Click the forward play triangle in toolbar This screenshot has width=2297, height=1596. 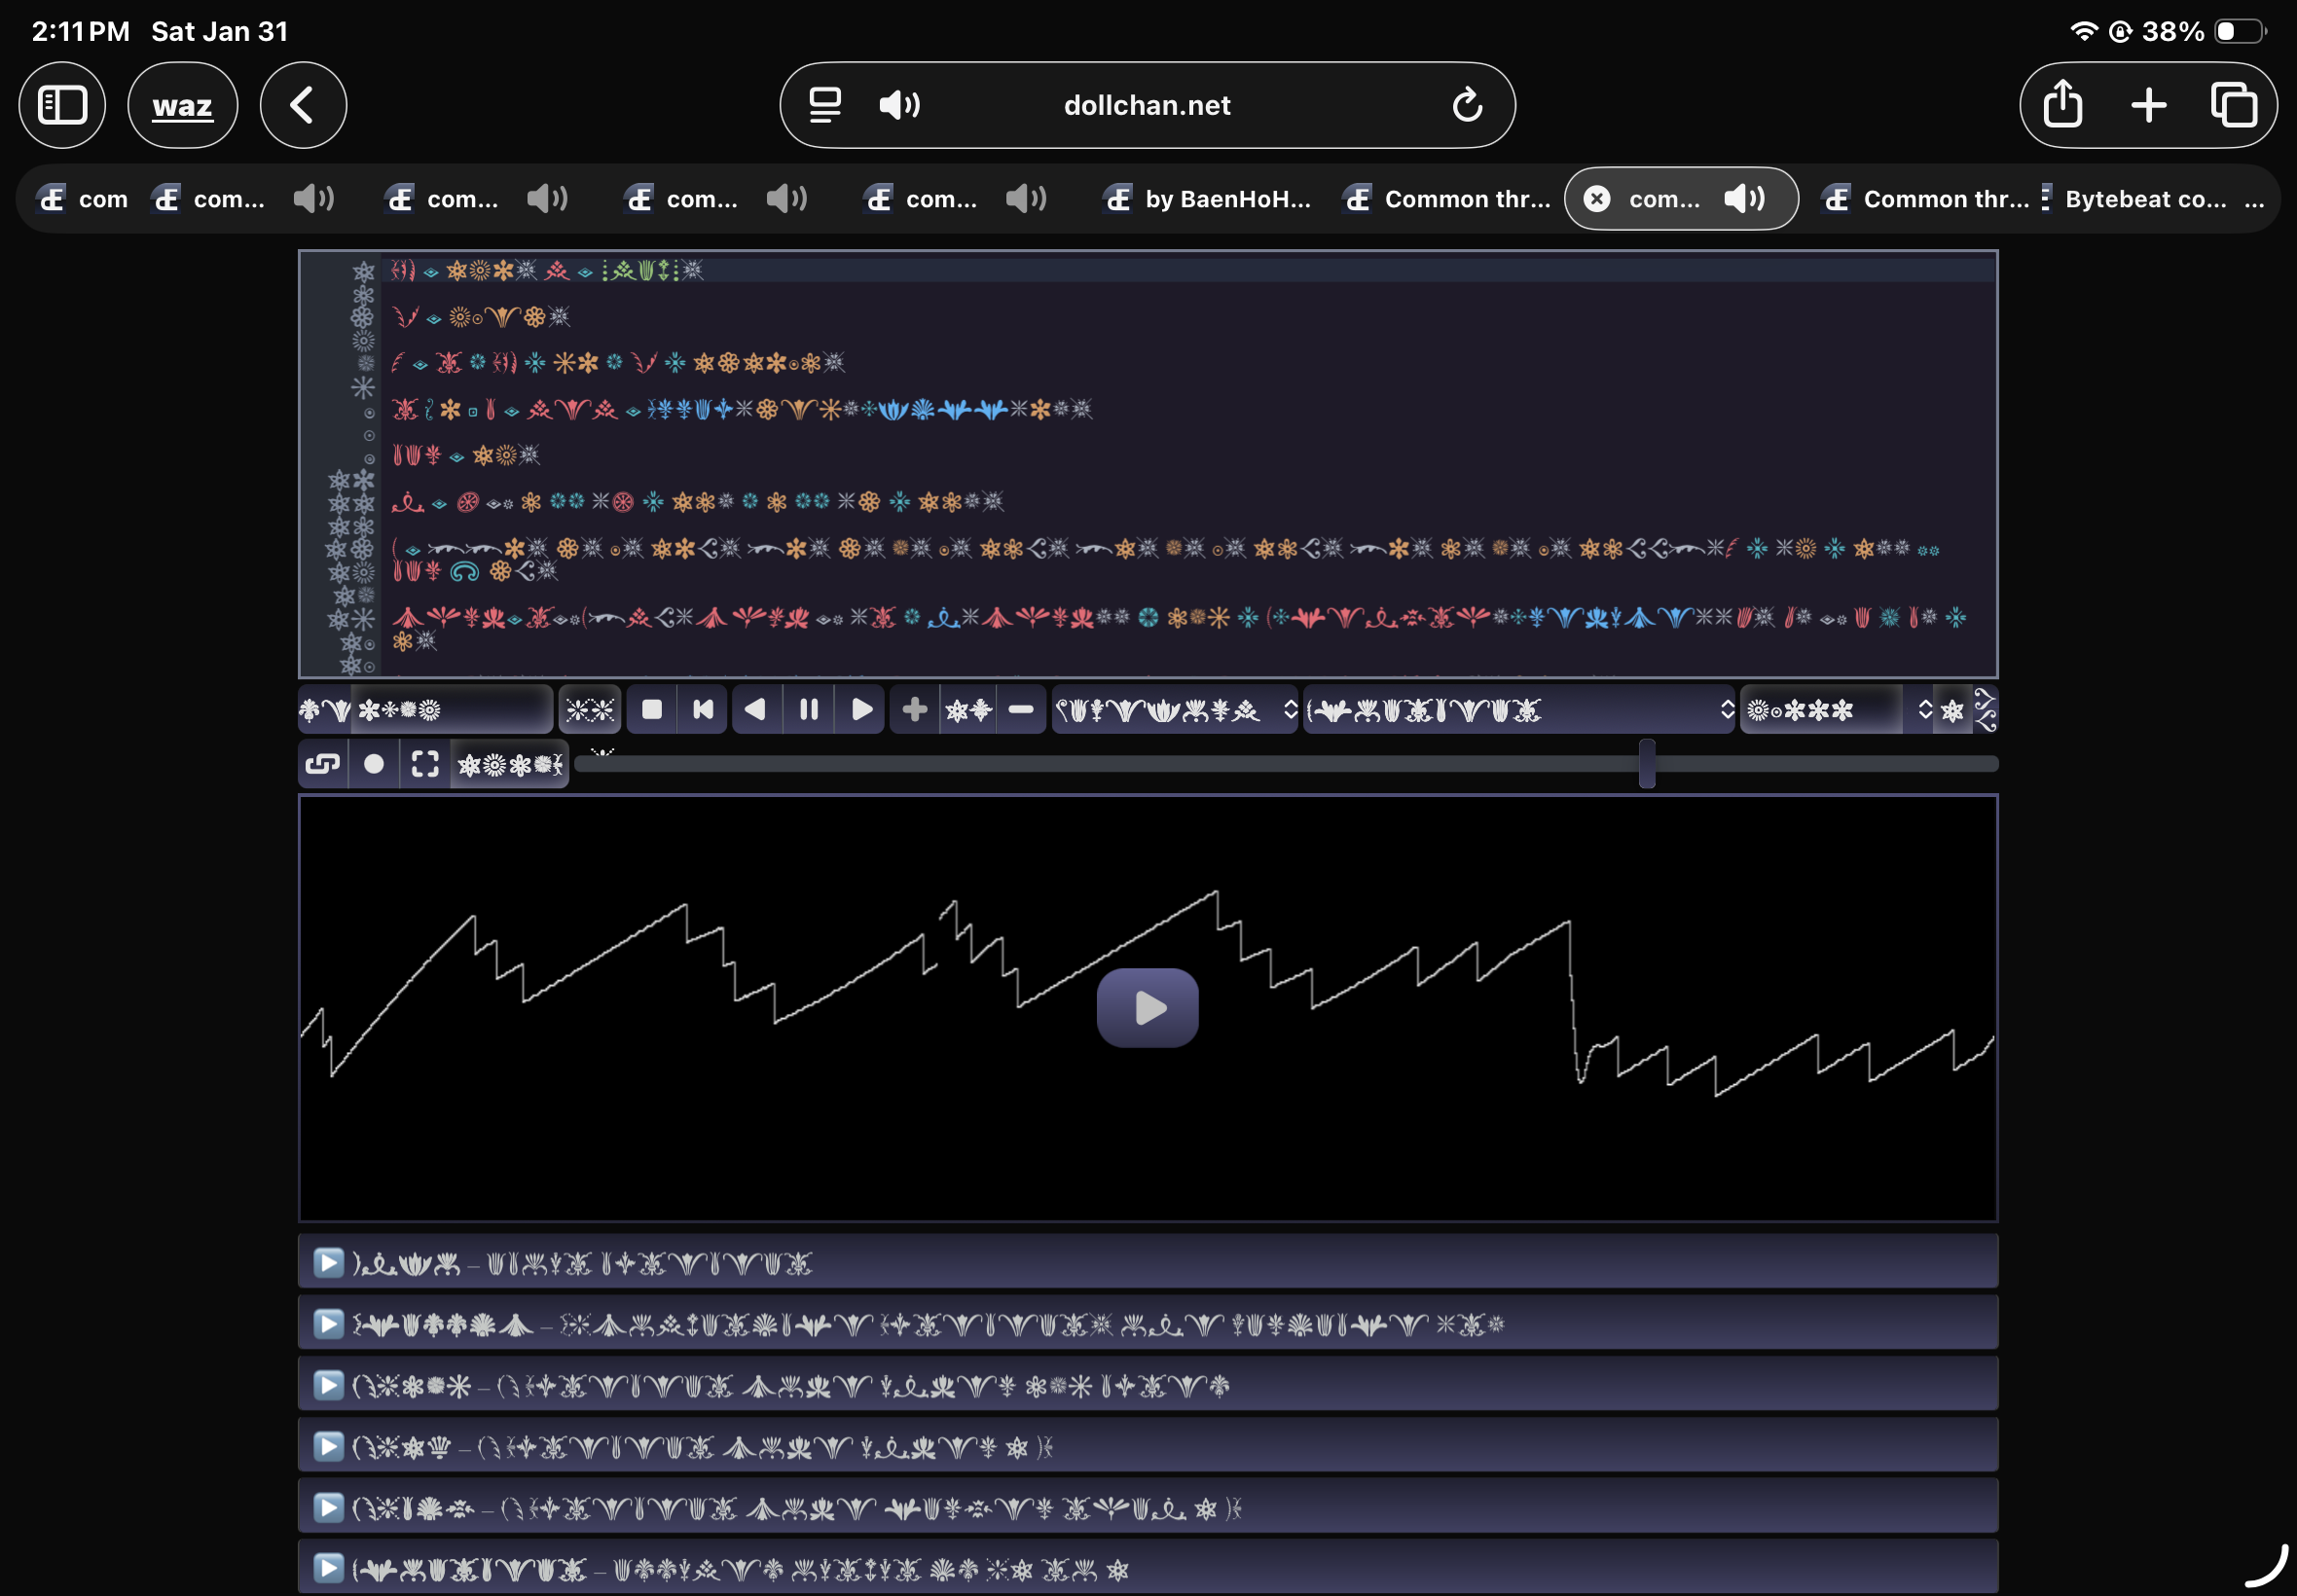861,710
